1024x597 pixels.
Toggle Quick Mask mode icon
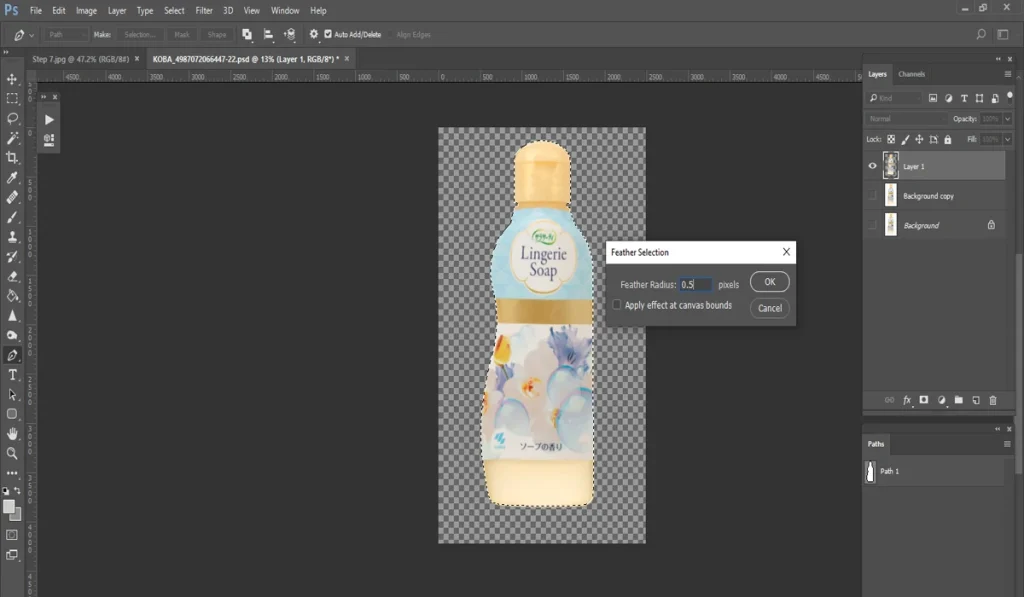click(x=12, y=535)
